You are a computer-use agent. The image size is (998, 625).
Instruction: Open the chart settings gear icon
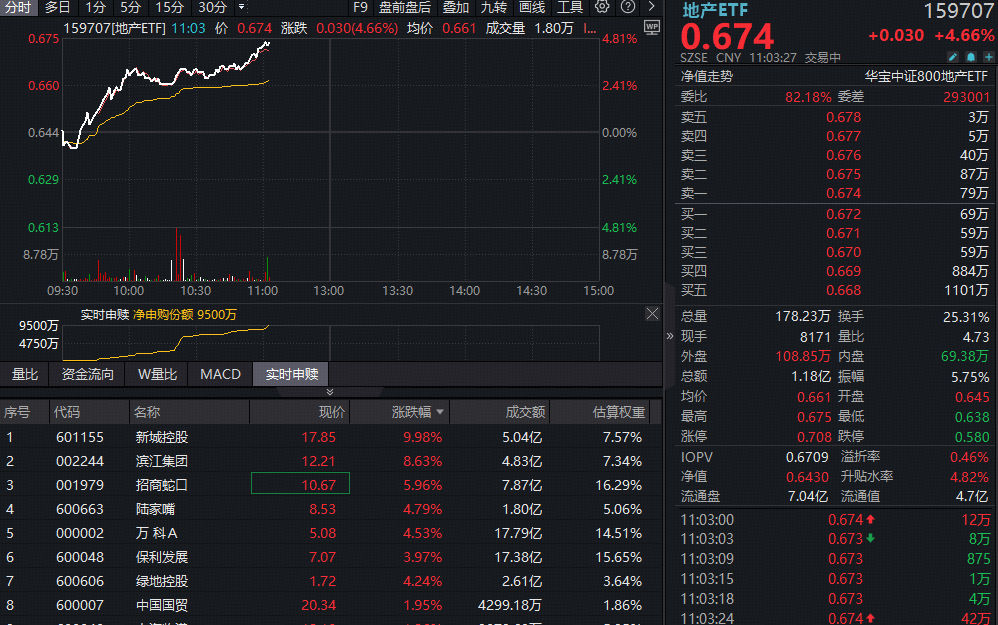click(602, 7)
